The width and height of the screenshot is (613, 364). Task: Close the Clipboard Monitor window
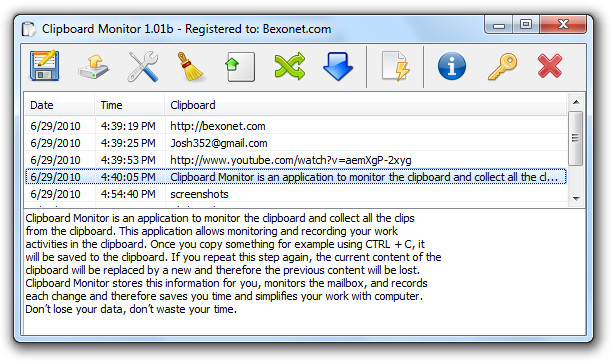pos(563,25)
